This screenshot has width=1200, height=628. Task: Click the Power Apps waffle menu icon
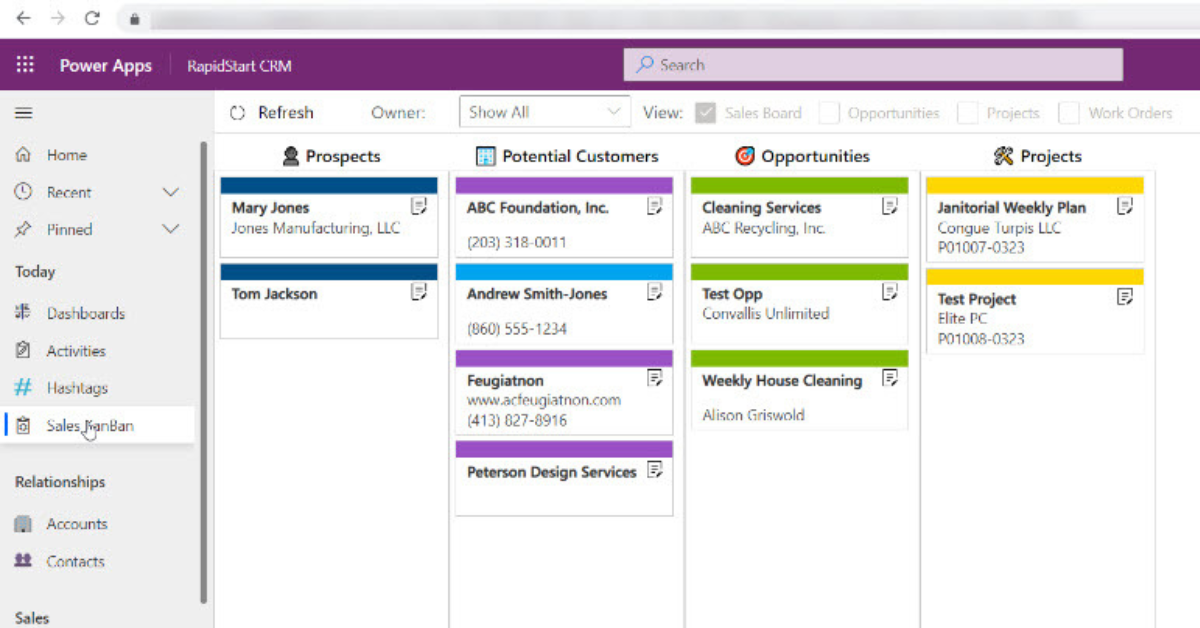click(25, 65)
